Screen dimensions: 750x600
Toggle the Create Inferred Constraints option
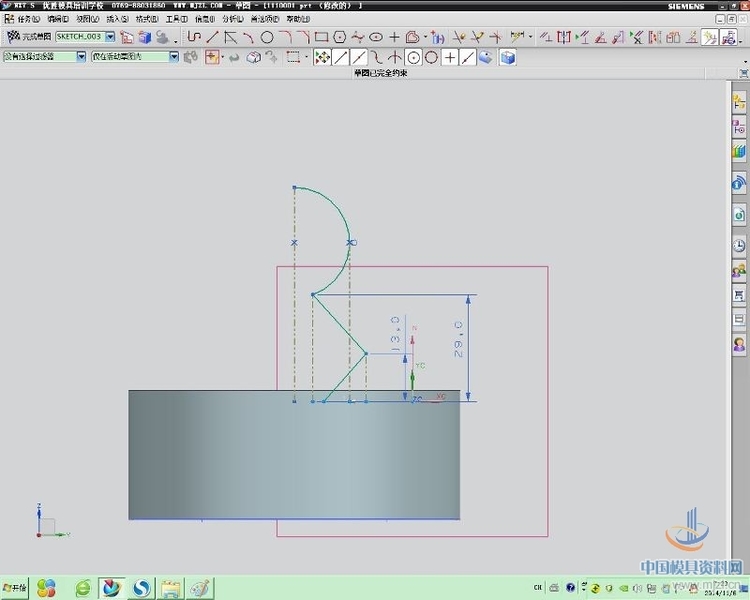click(x=708, y=37)
